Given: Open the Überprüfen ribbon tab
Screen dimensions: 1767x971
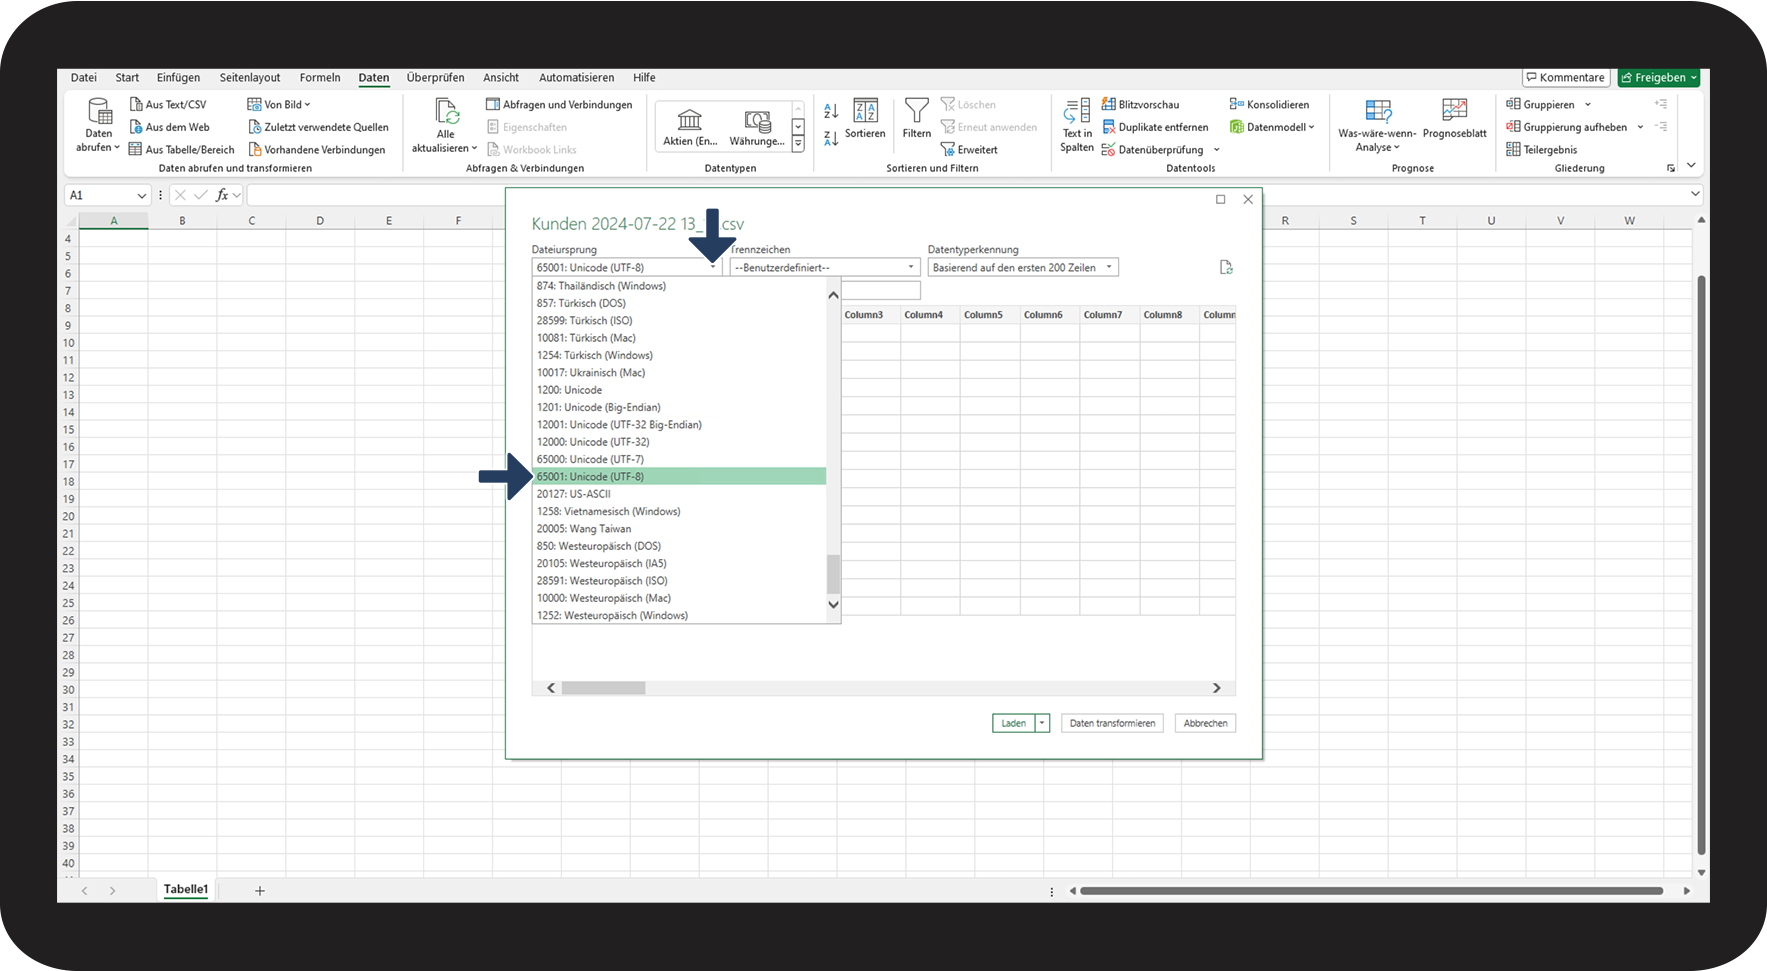Looking at the screenshot, I should point(435,78).
